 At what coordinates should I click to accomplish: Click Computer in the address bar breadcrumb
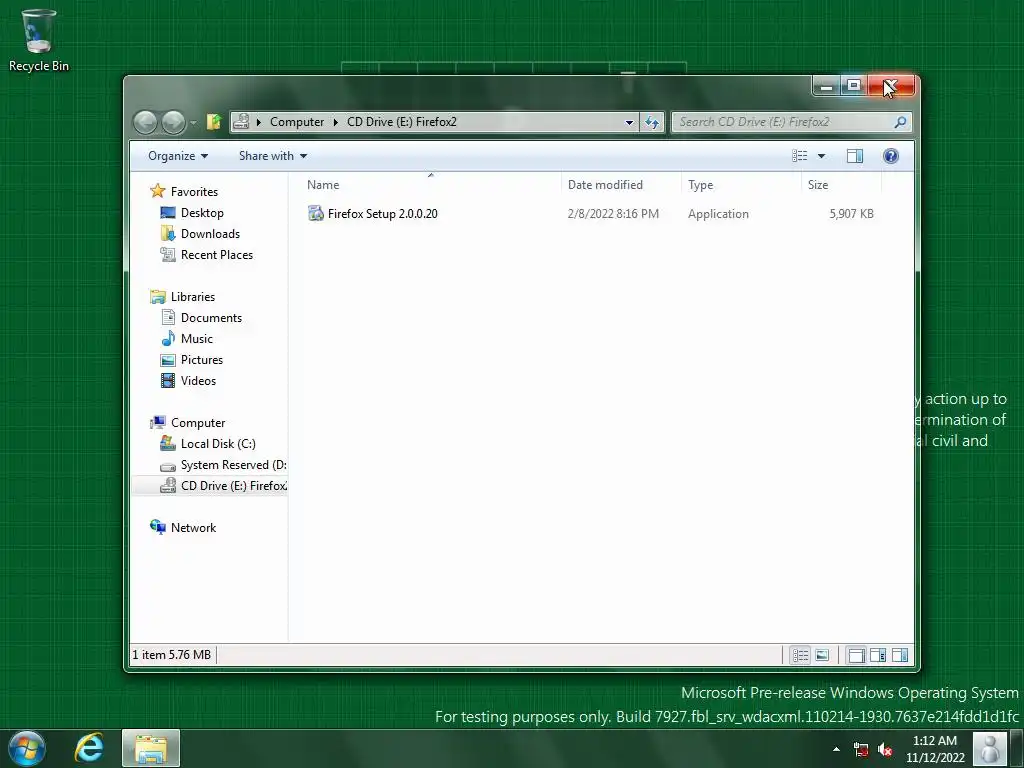(296, 122)
